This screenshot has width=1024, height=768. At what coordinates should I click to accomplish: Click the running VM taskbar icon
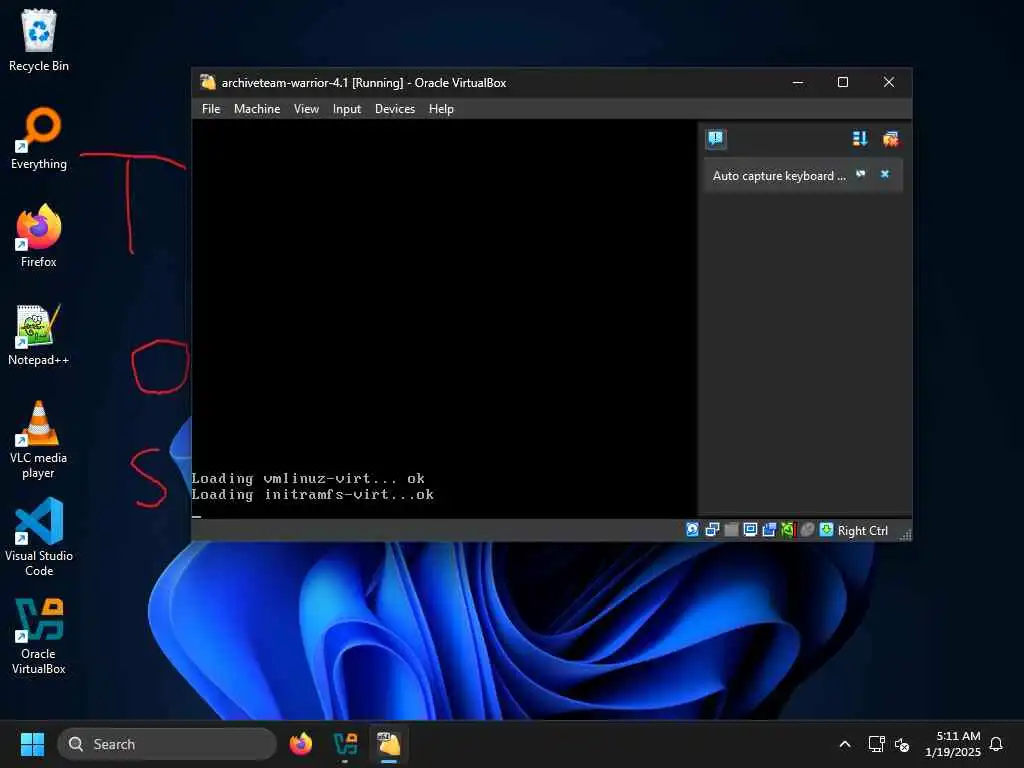(389, 744)
